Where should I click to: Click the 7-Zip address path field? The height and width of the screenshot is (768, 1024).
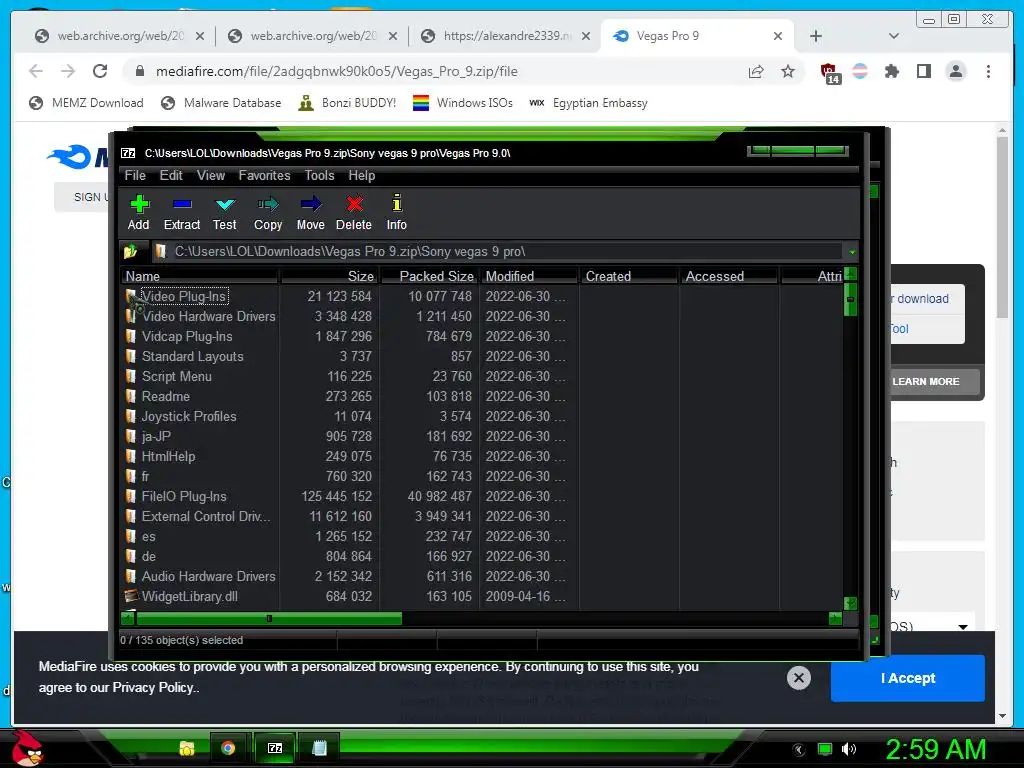click(498, 251)
